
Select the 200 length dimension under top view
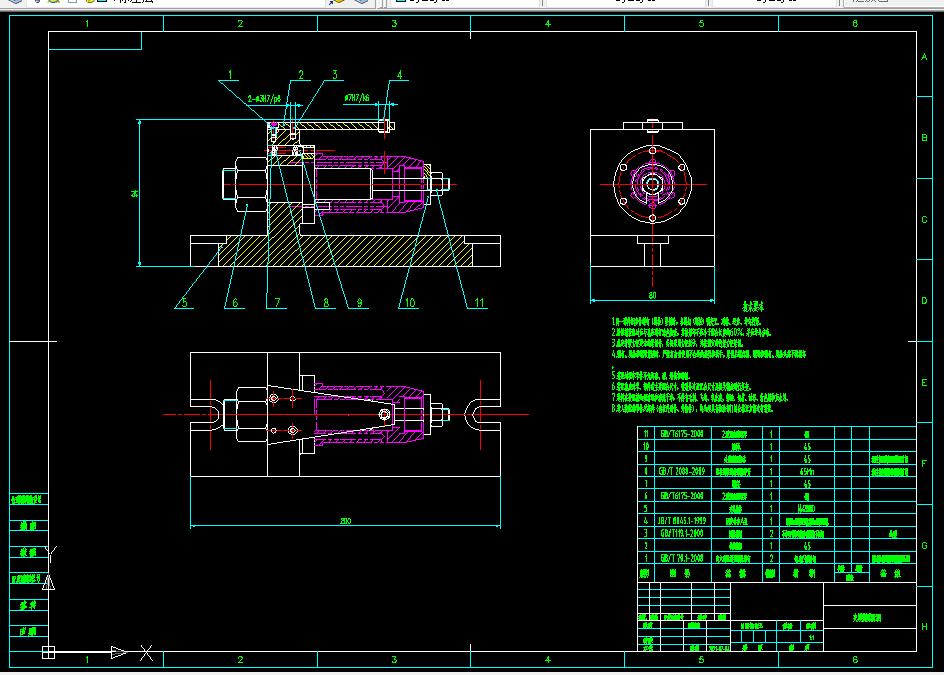click(x=345, y=521)
